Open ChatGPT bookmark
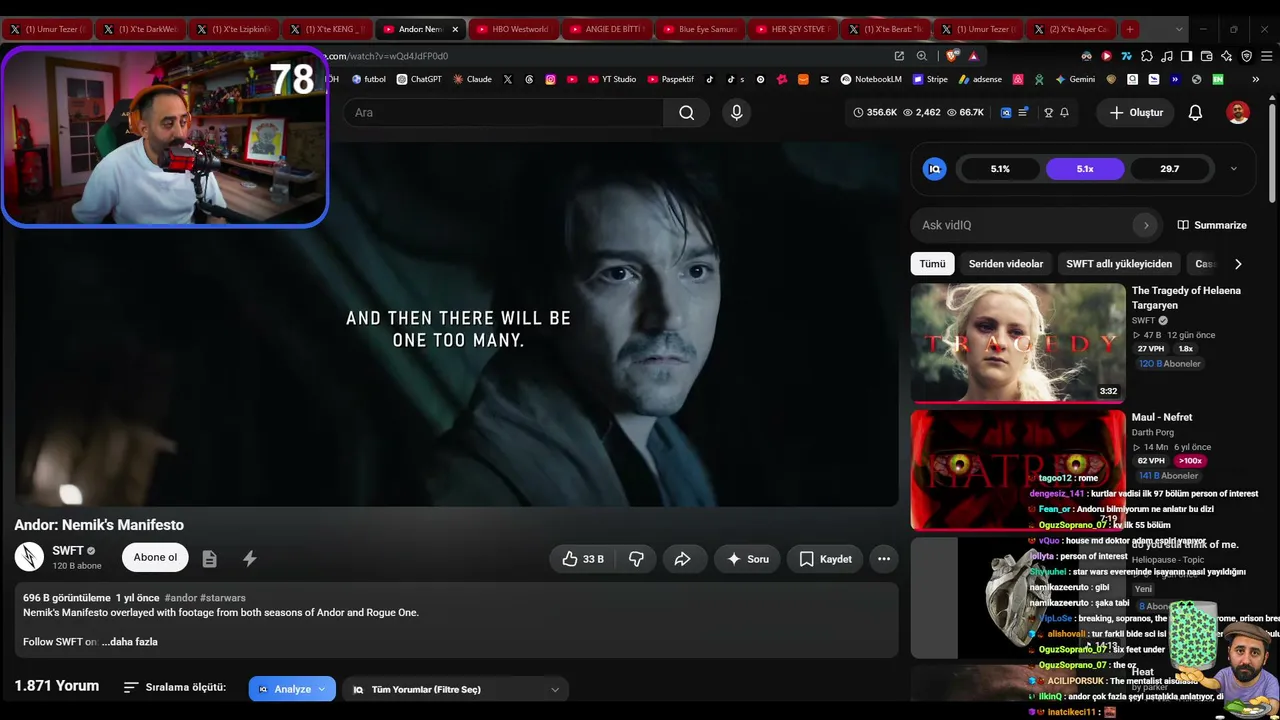 tap(419, 79)
